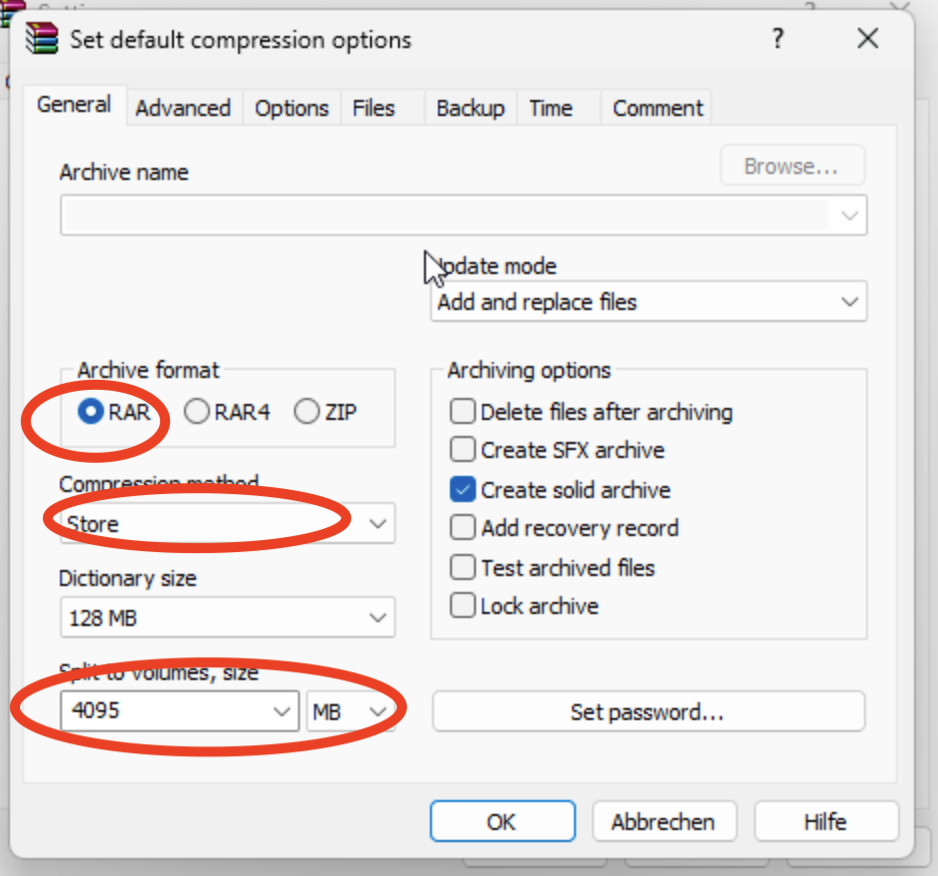Open the Options tab

pyautogui.click(x=291, y=108)
